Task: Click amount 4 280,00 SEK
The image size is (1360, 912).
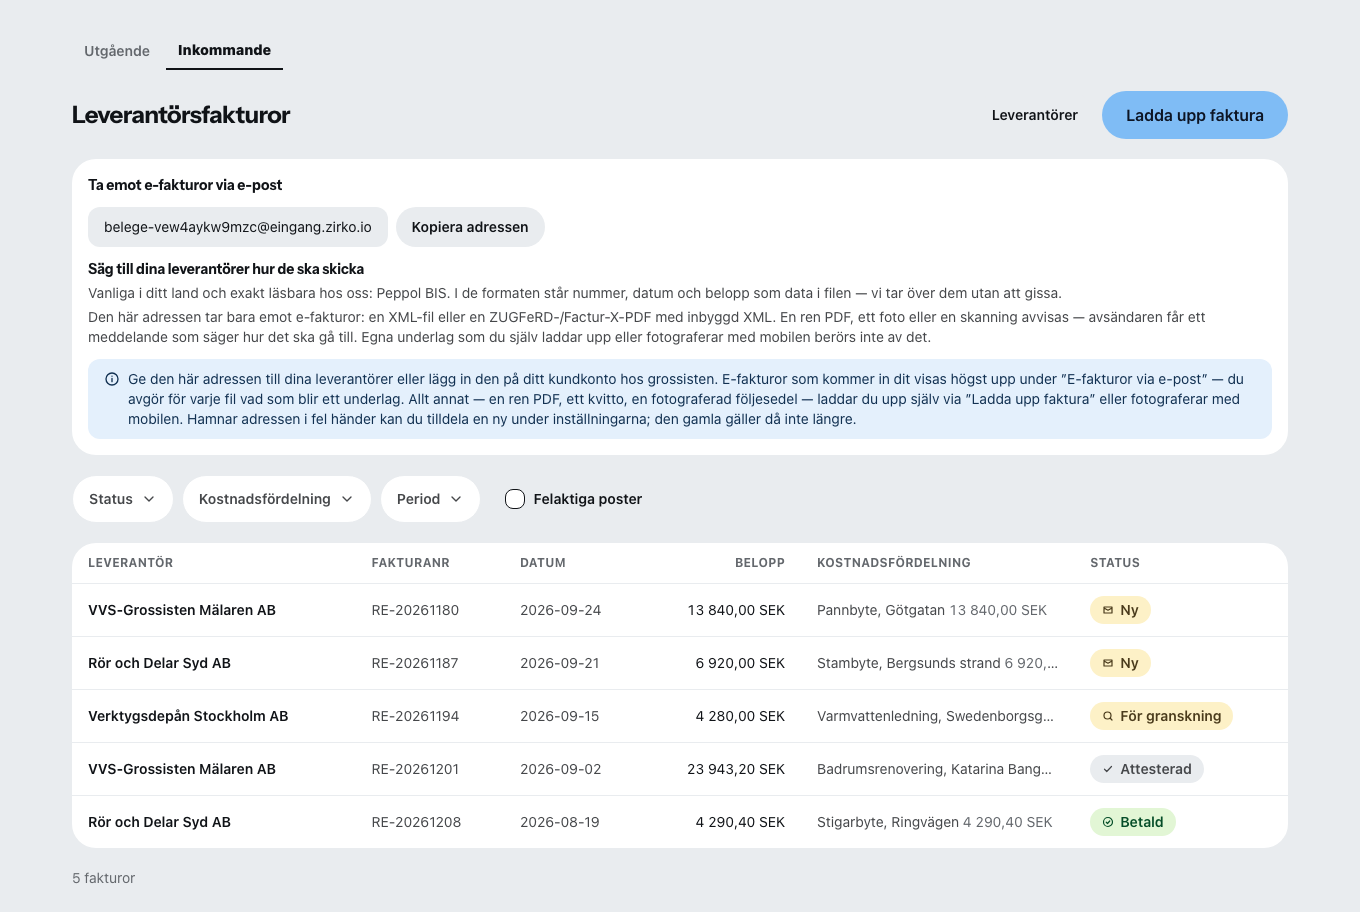Action: pyautogui.click(x=740, y=716)
